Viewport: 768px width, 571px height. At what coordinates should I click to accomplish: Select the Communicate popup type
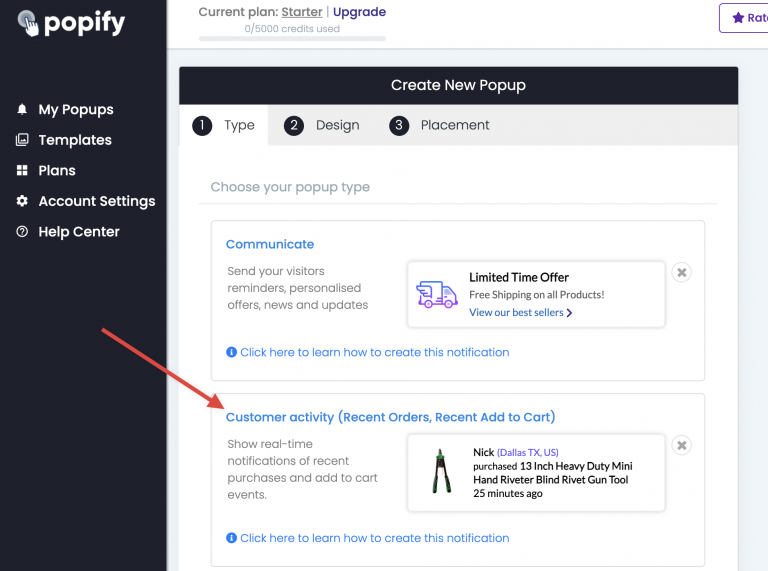pos(270,244)
